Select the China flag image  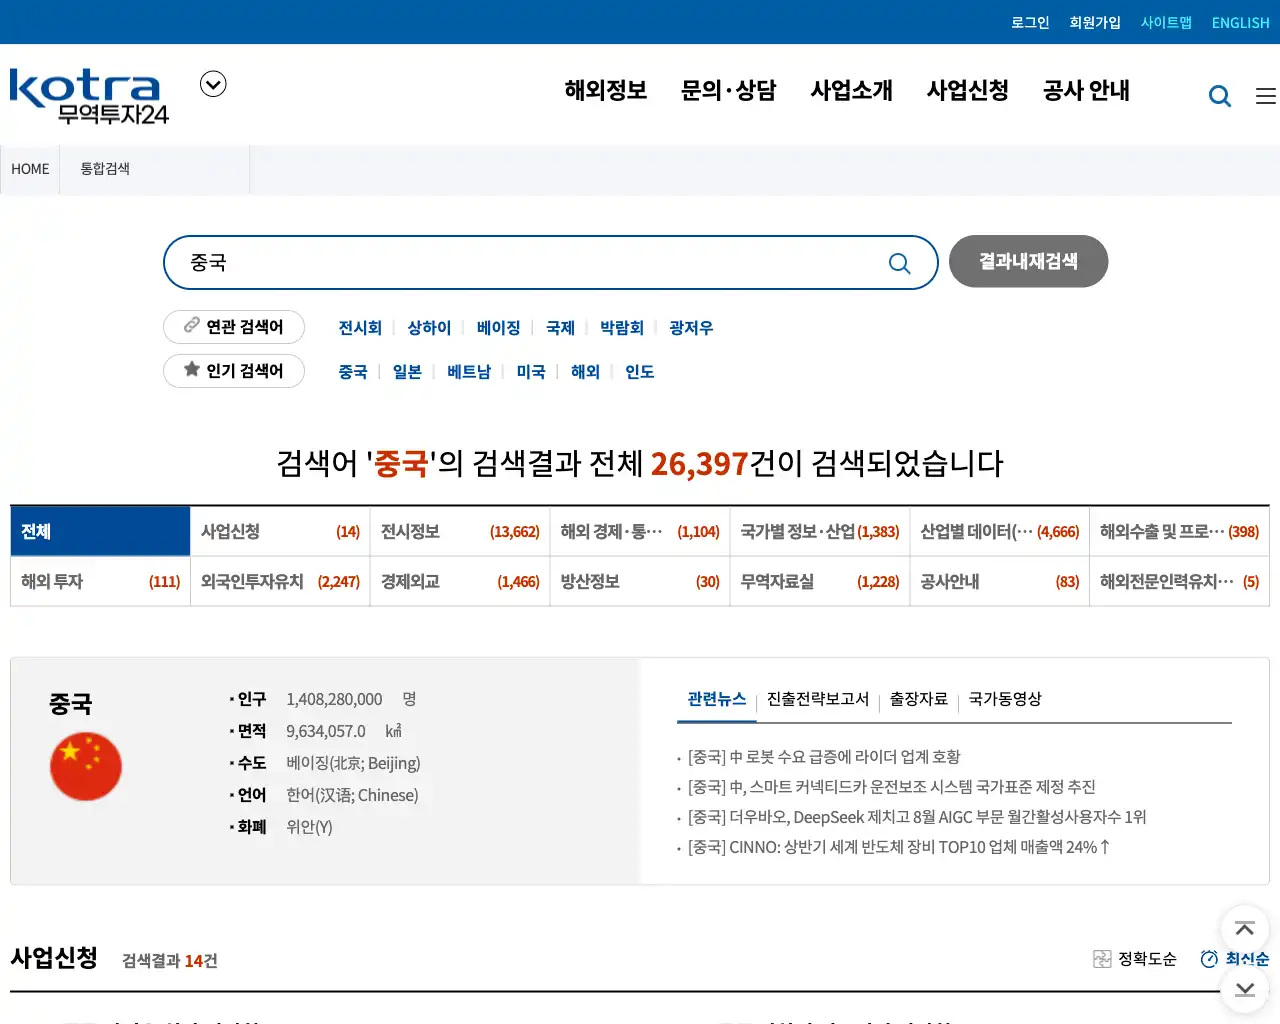coord(86,766)
